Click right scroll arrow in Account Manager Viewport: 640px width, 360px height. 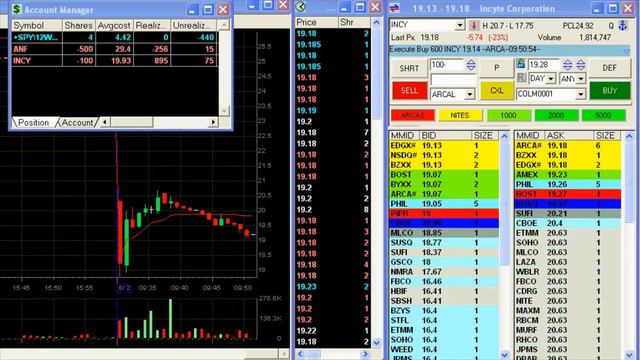point(213,122)
